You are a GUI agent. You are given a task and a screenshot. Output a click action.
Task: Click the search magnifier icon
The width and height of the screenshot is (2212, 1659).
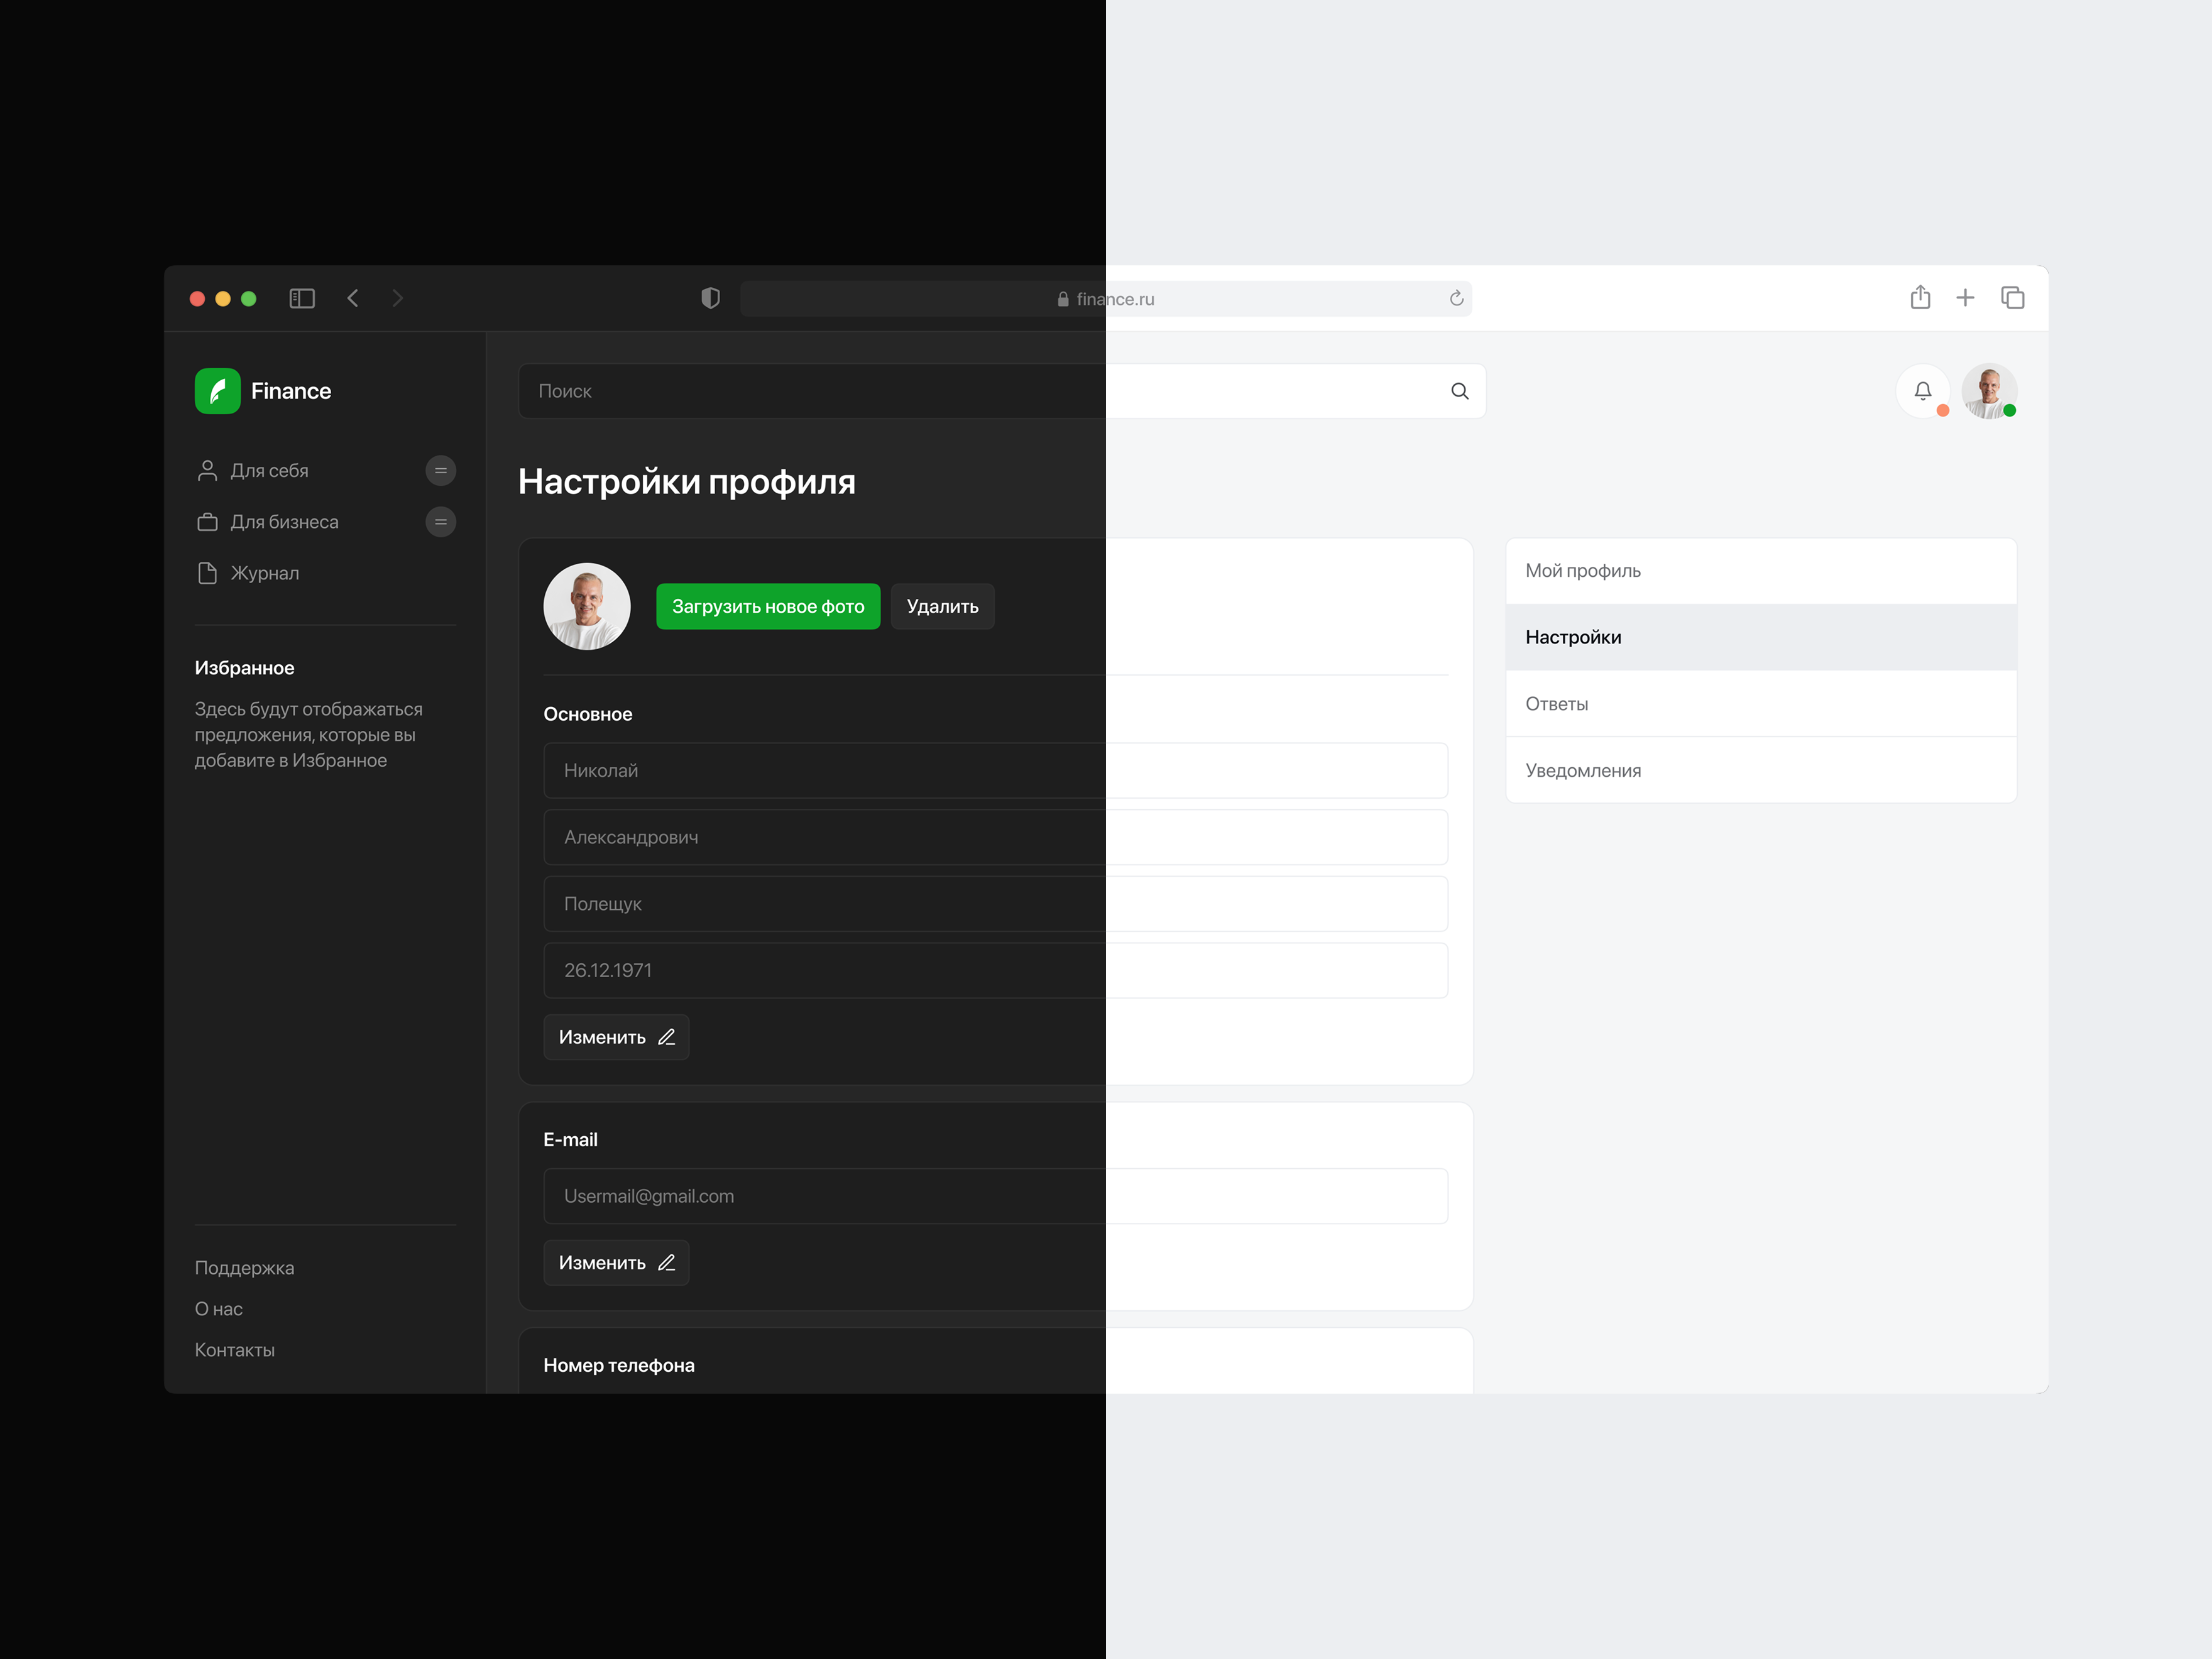pos(1460,391)
